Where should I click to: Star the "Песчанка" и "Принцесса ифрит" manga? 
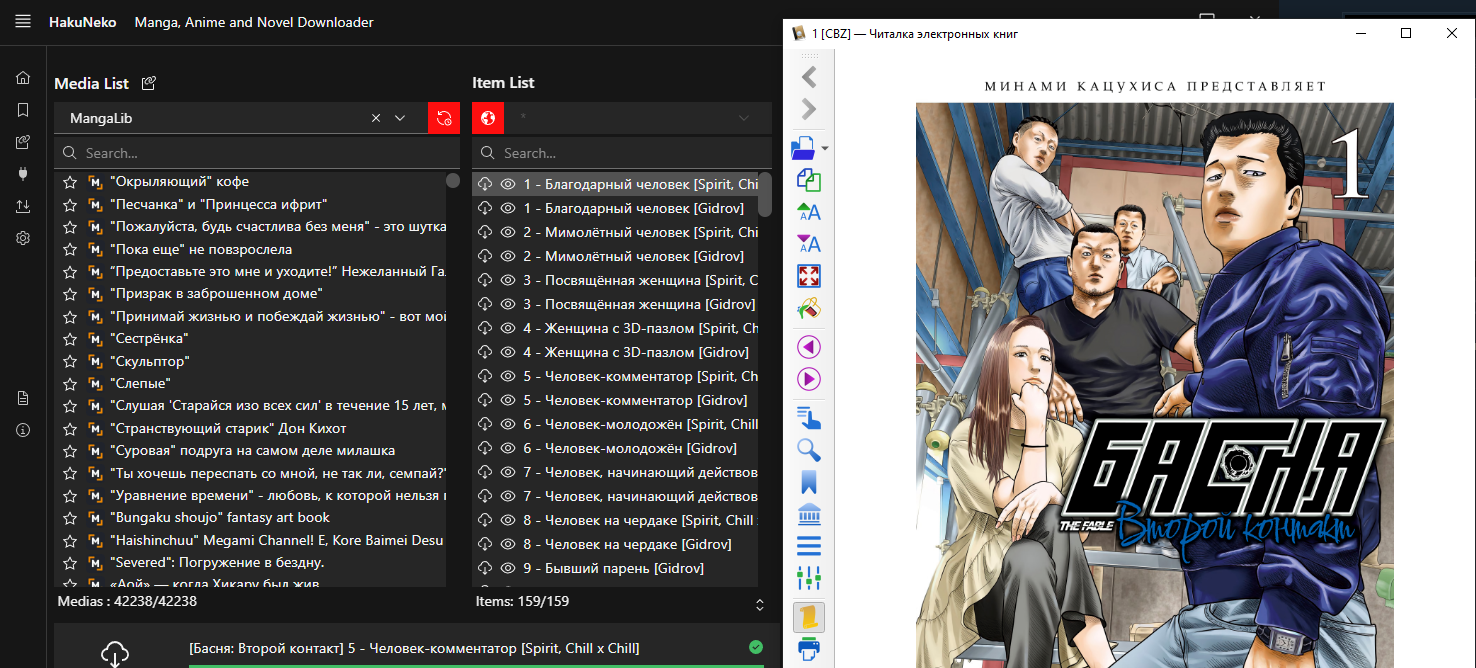pos(70,204)
